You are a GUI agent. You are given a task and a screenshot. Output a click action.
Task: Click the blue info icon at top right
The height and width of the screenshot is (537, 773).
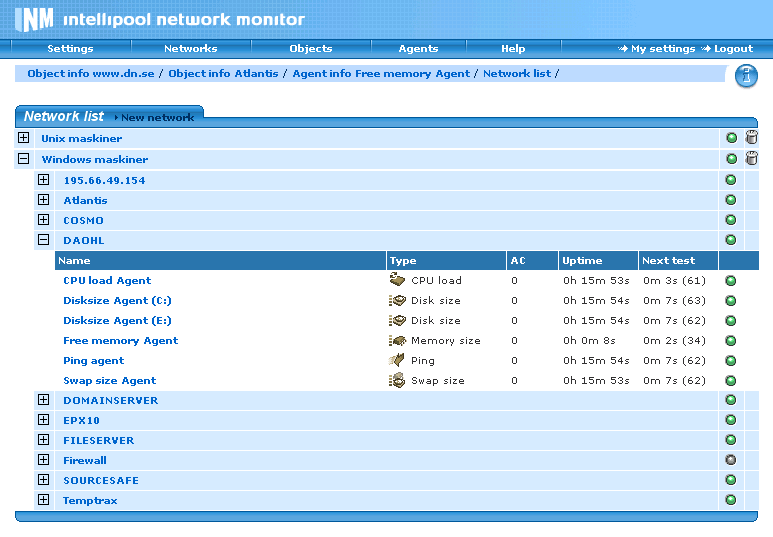pos(746,76)
